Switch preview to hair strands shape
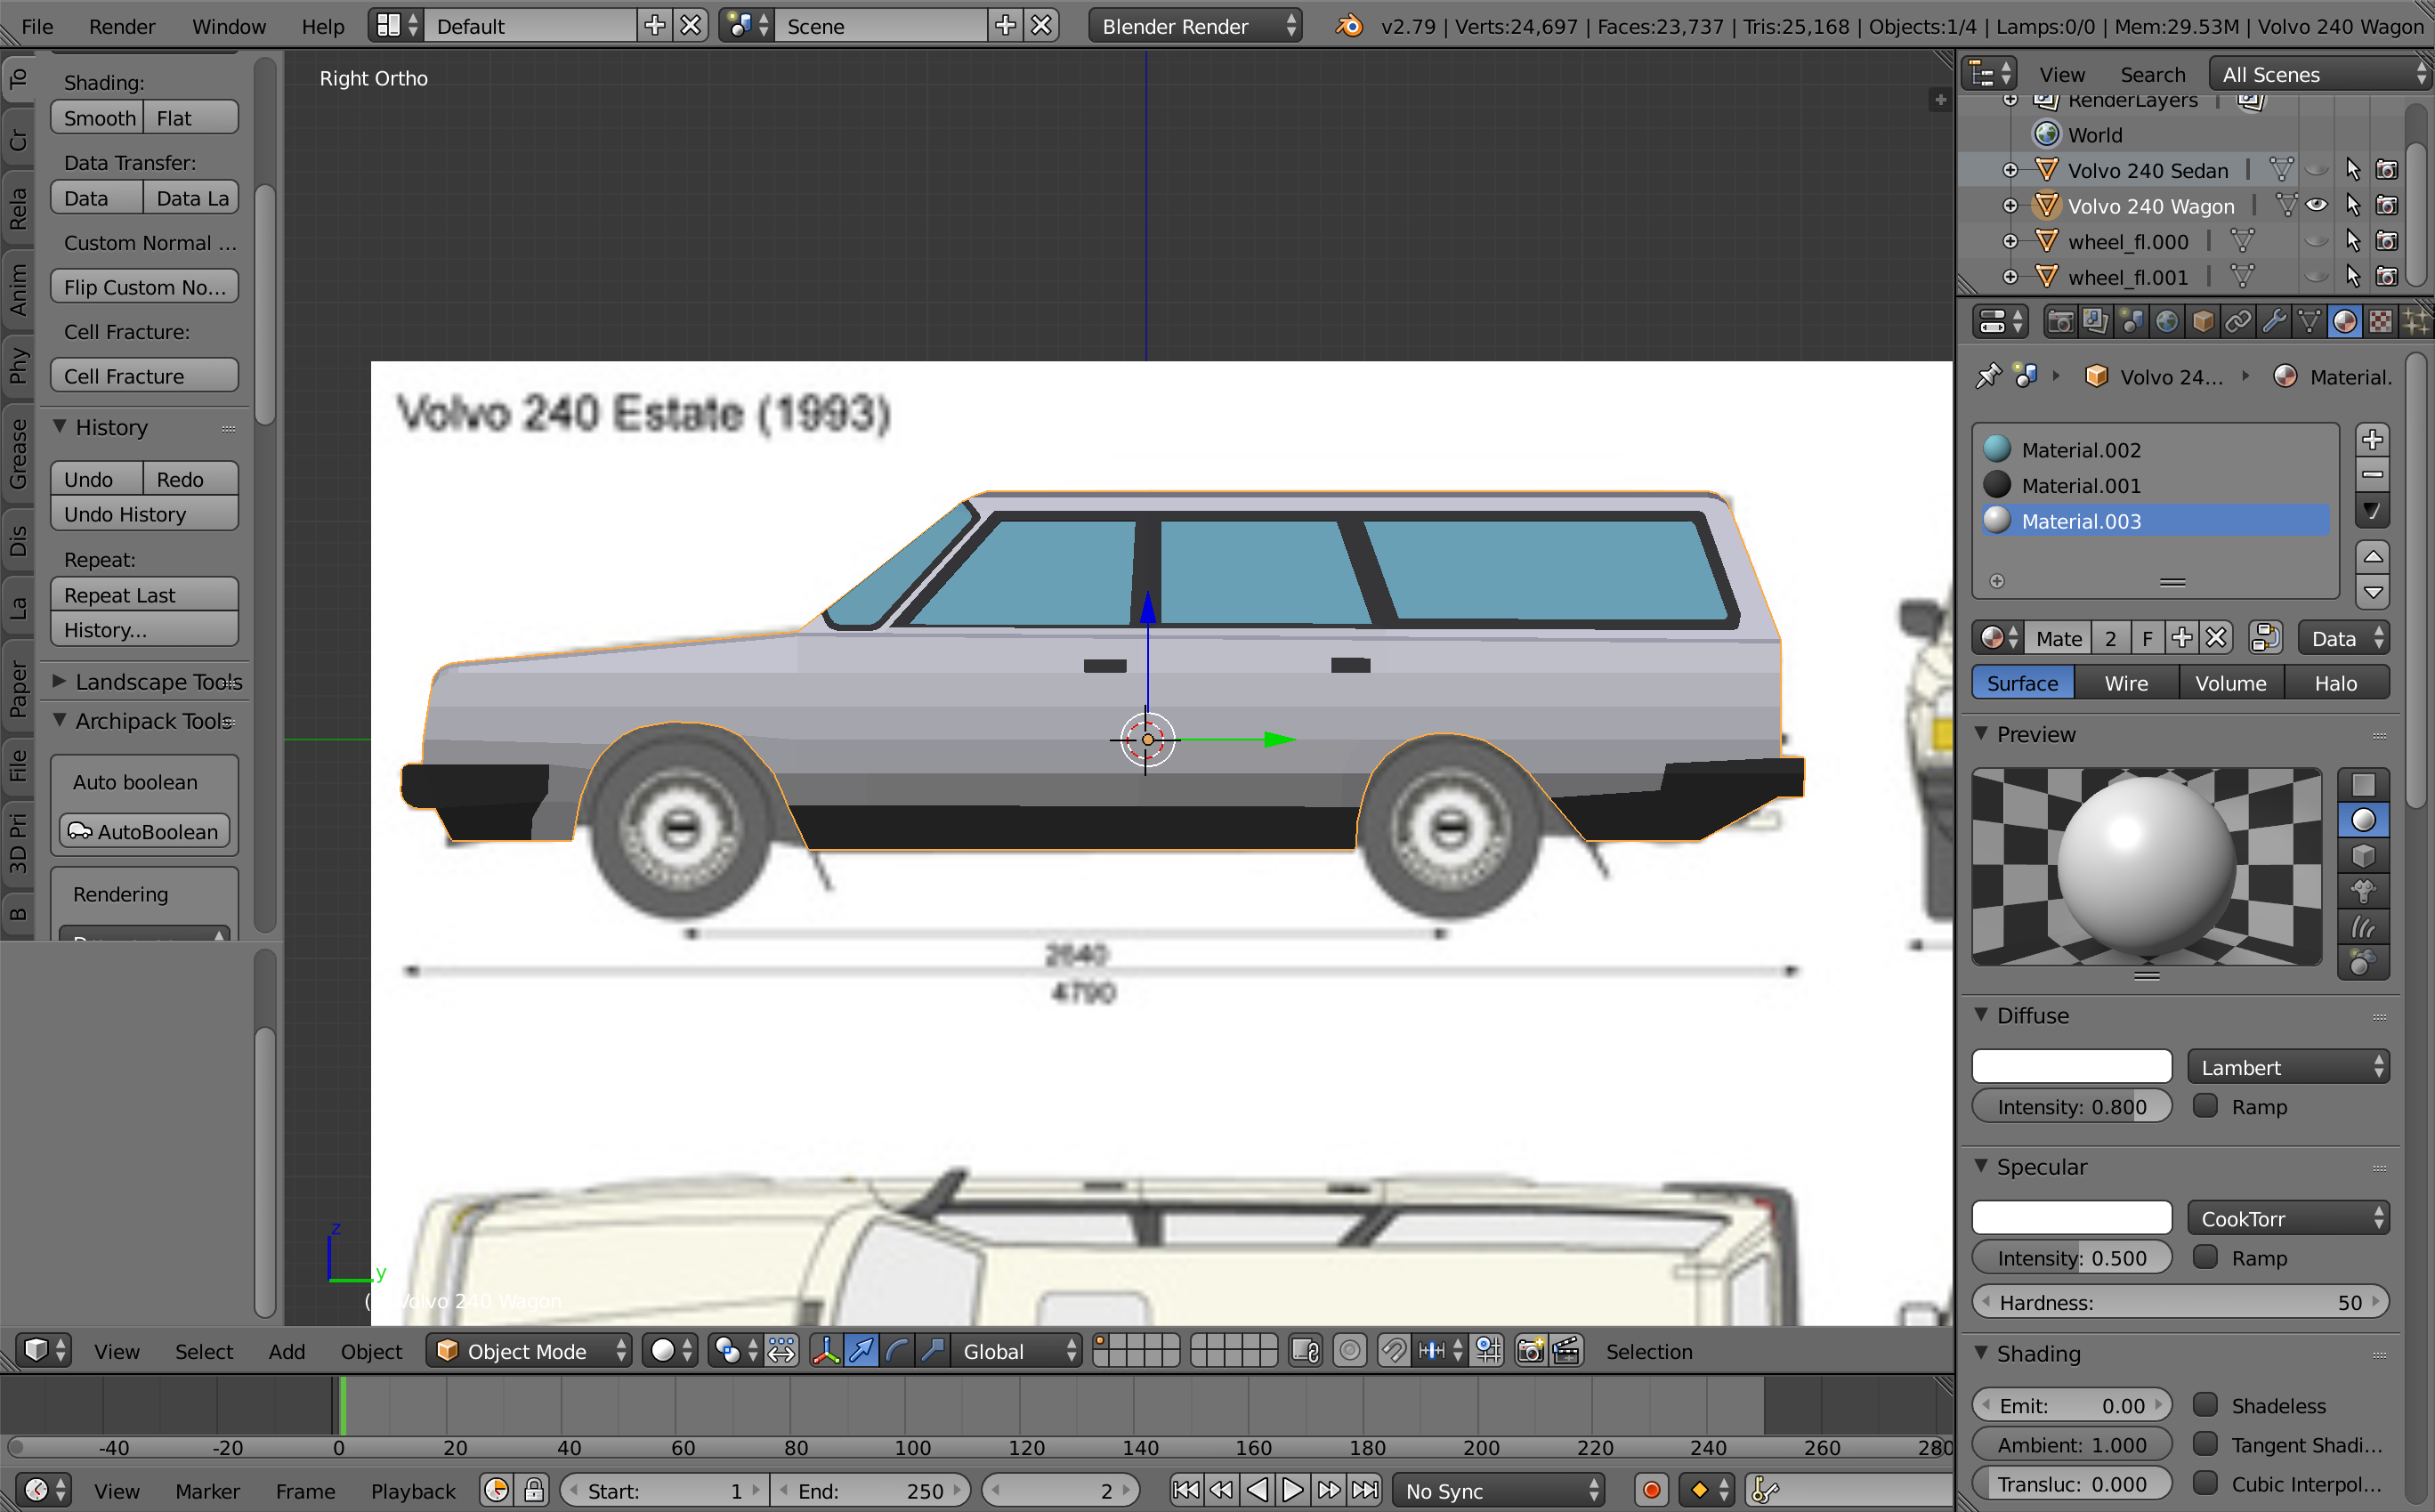Viewport: 2435px width, 1512px height. tap(2363, 927)
